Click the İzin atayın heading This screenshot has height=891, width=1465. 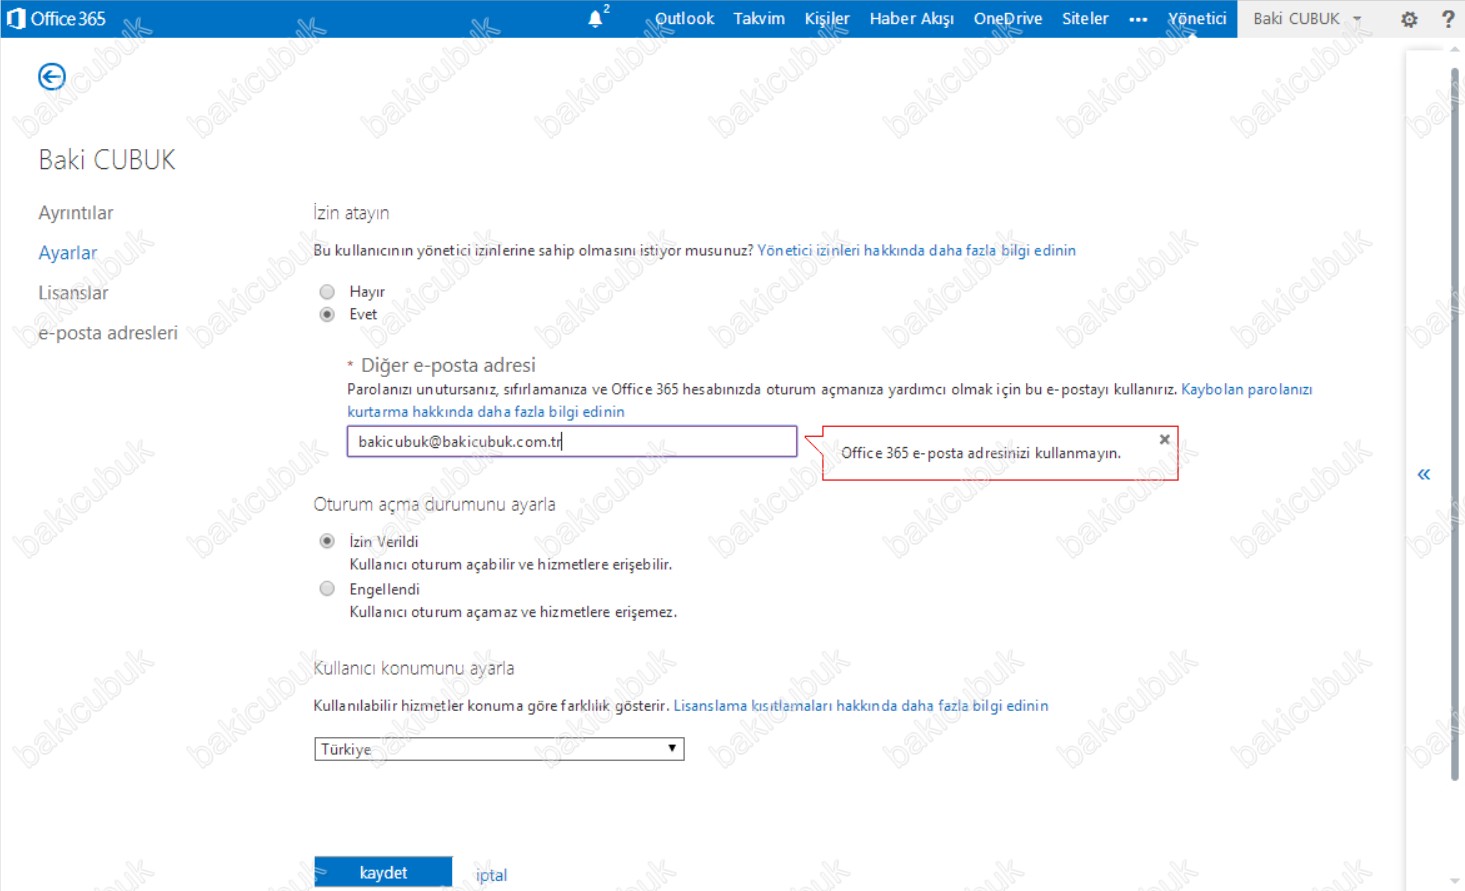point(351,213)
